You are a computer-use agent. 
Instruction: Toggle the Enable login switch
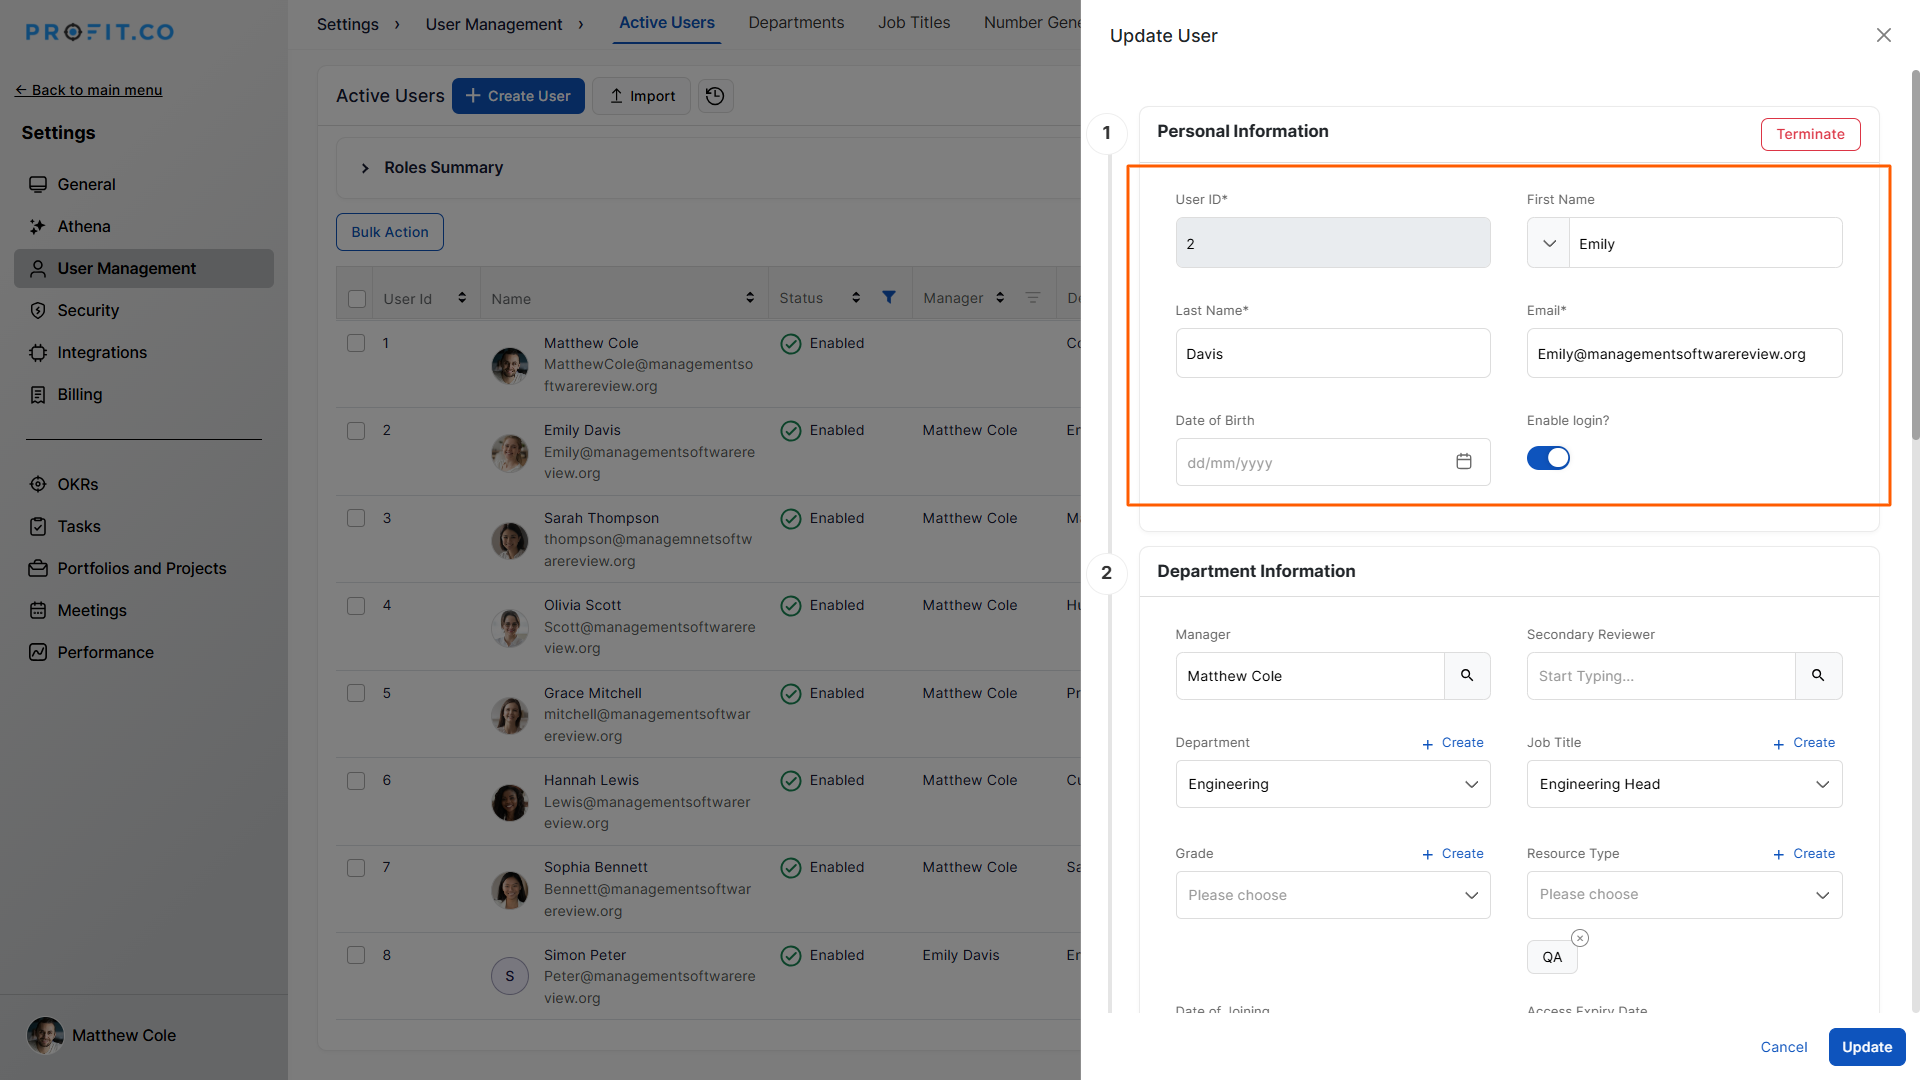click(1548, 458)
